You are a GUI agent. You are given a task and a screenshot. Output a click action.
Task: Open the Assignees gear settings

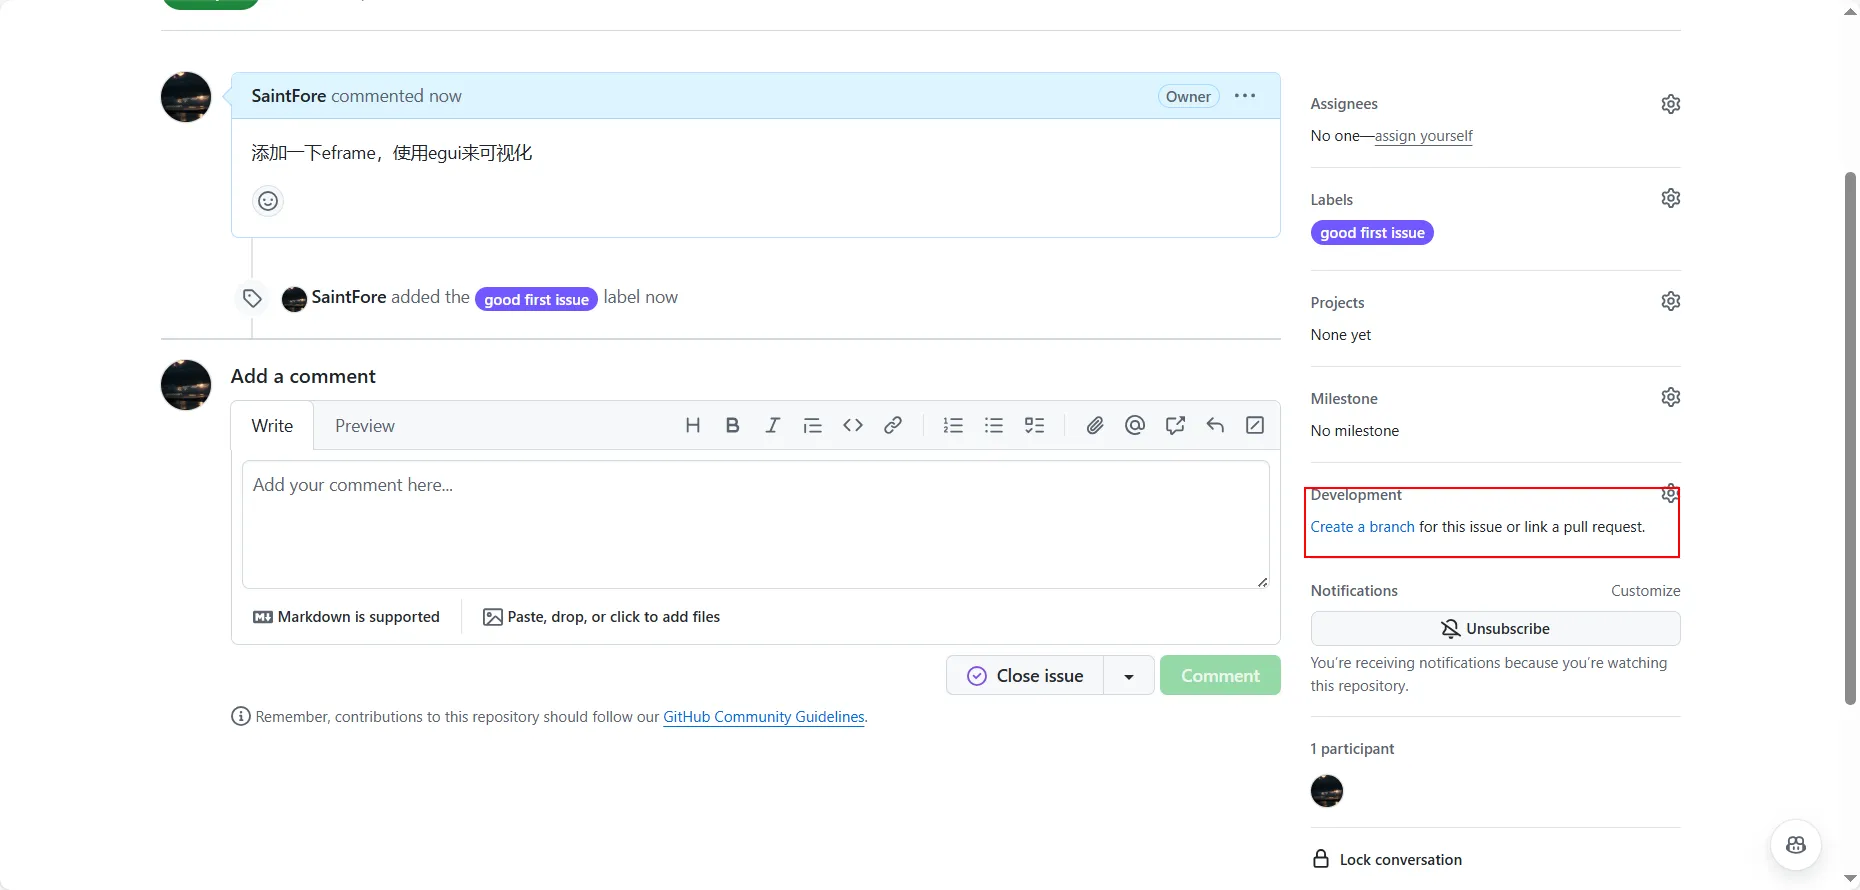pos(1670,104)
